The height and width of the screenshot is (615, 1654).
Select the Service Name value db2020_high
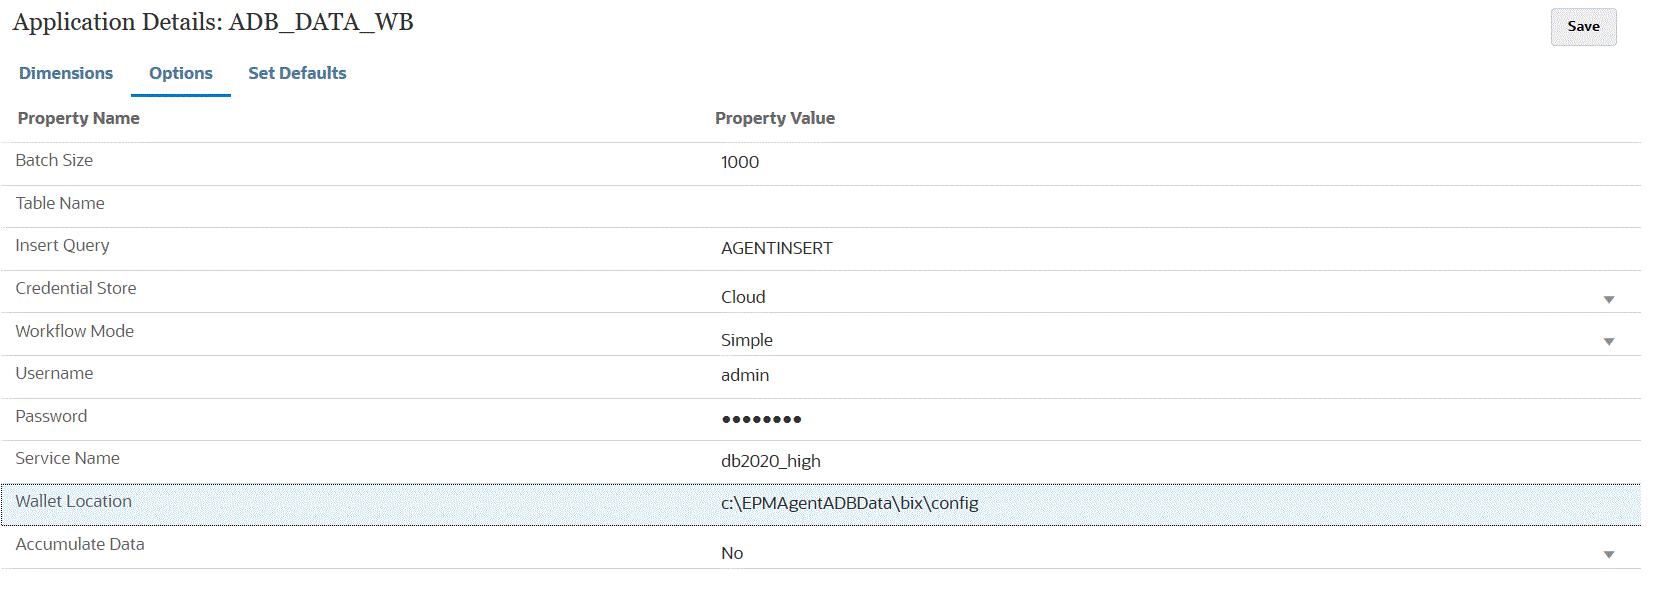pyautogui.click(x=770, y=461)
